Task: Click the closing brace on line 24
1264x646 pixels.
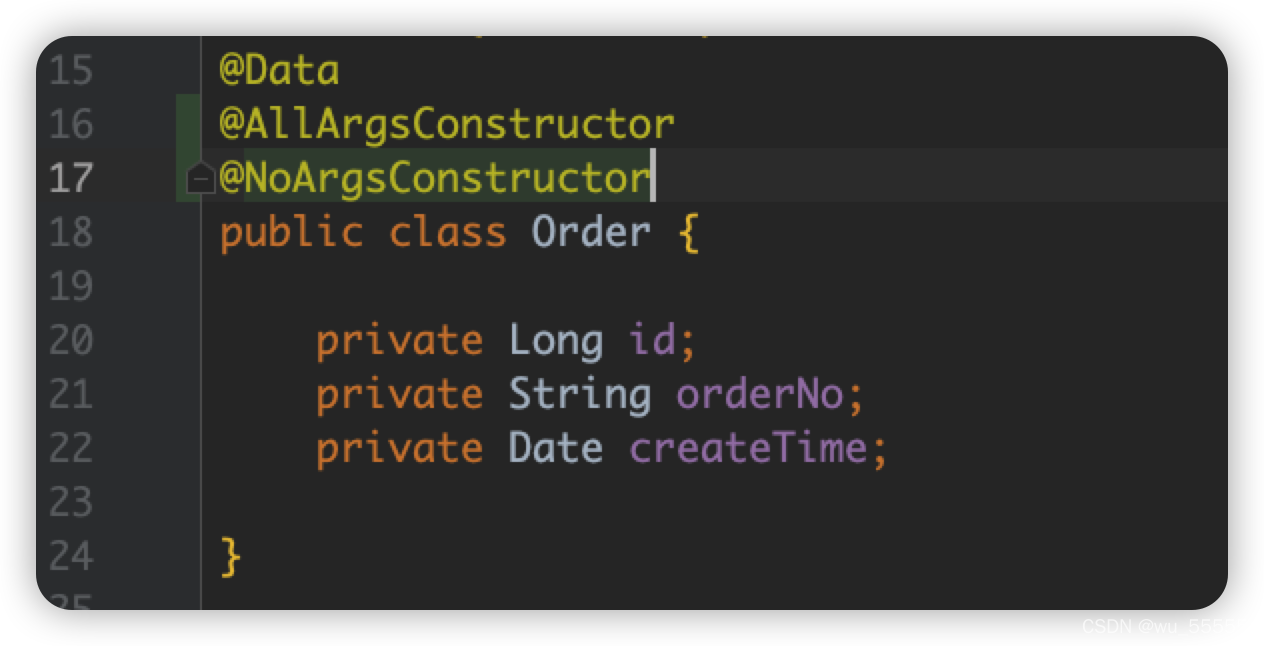Action: pyautogui.click(x=230, y=557)
